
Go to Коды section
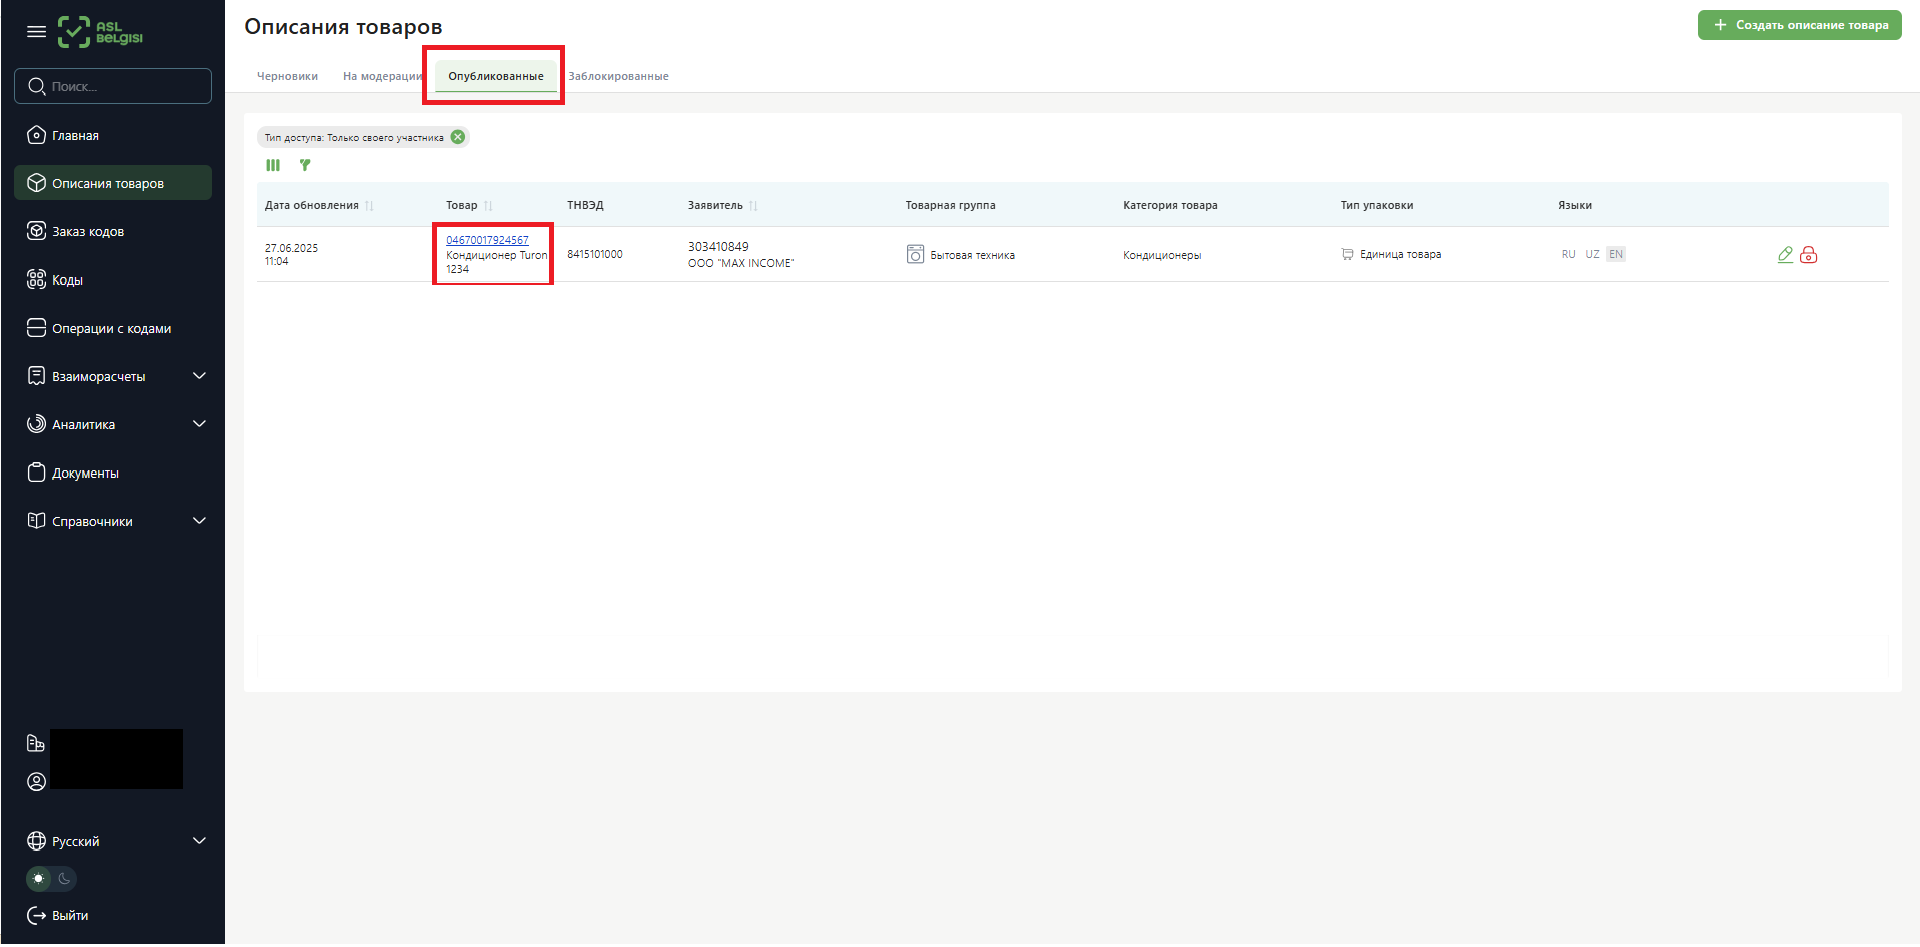pyautogui.click(x=67, y=281)
